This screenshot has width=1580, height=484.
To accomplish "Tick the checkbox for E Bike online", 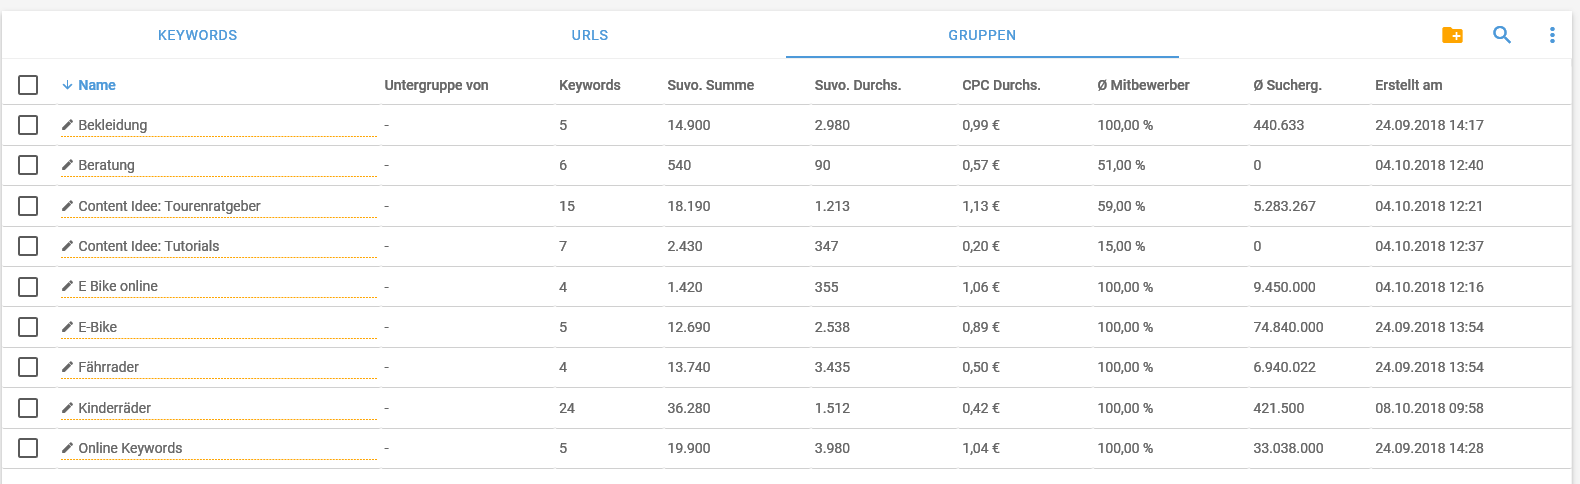I will pyautogui.click(x=28, y=286).
